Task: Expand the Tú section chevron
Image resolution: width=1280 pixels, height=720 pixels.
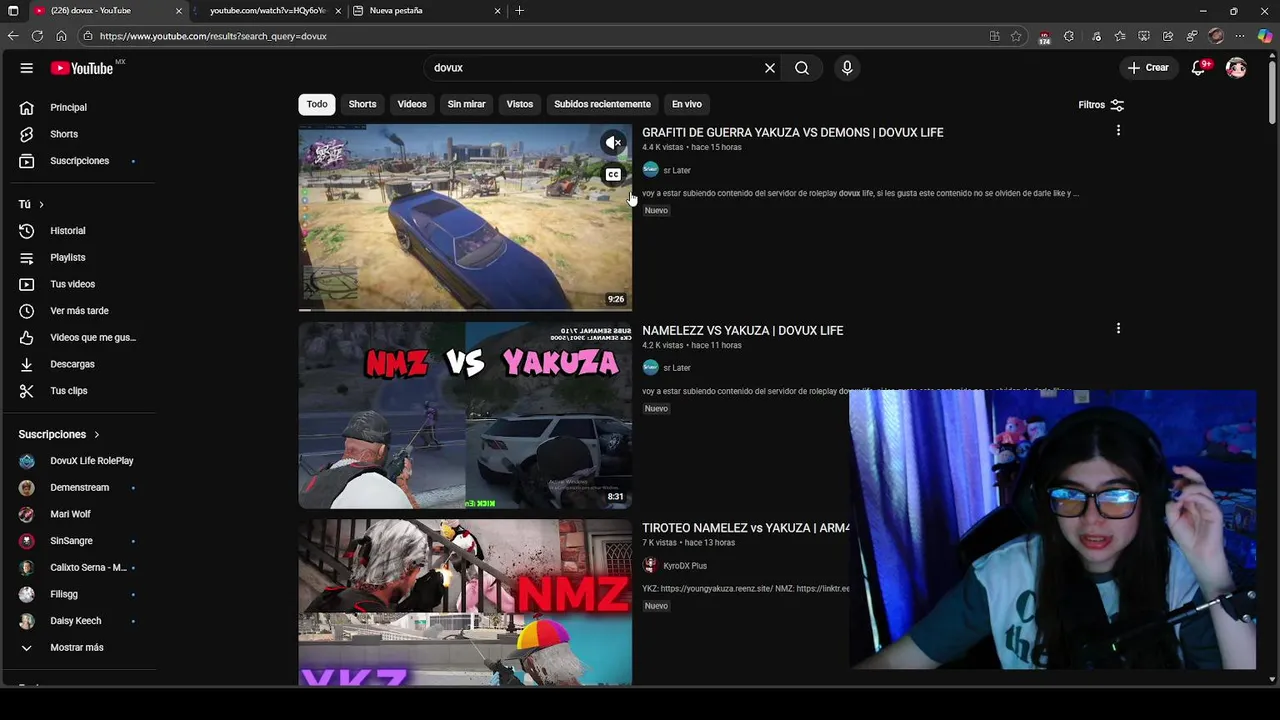Action: (x=41, y=204)
